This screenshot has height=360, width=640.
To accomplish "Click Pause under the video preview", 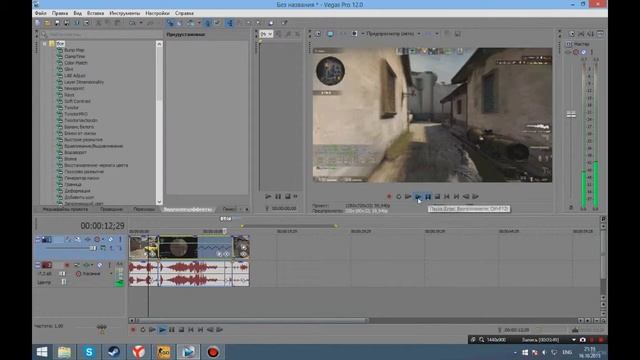I will click(428, 197).
